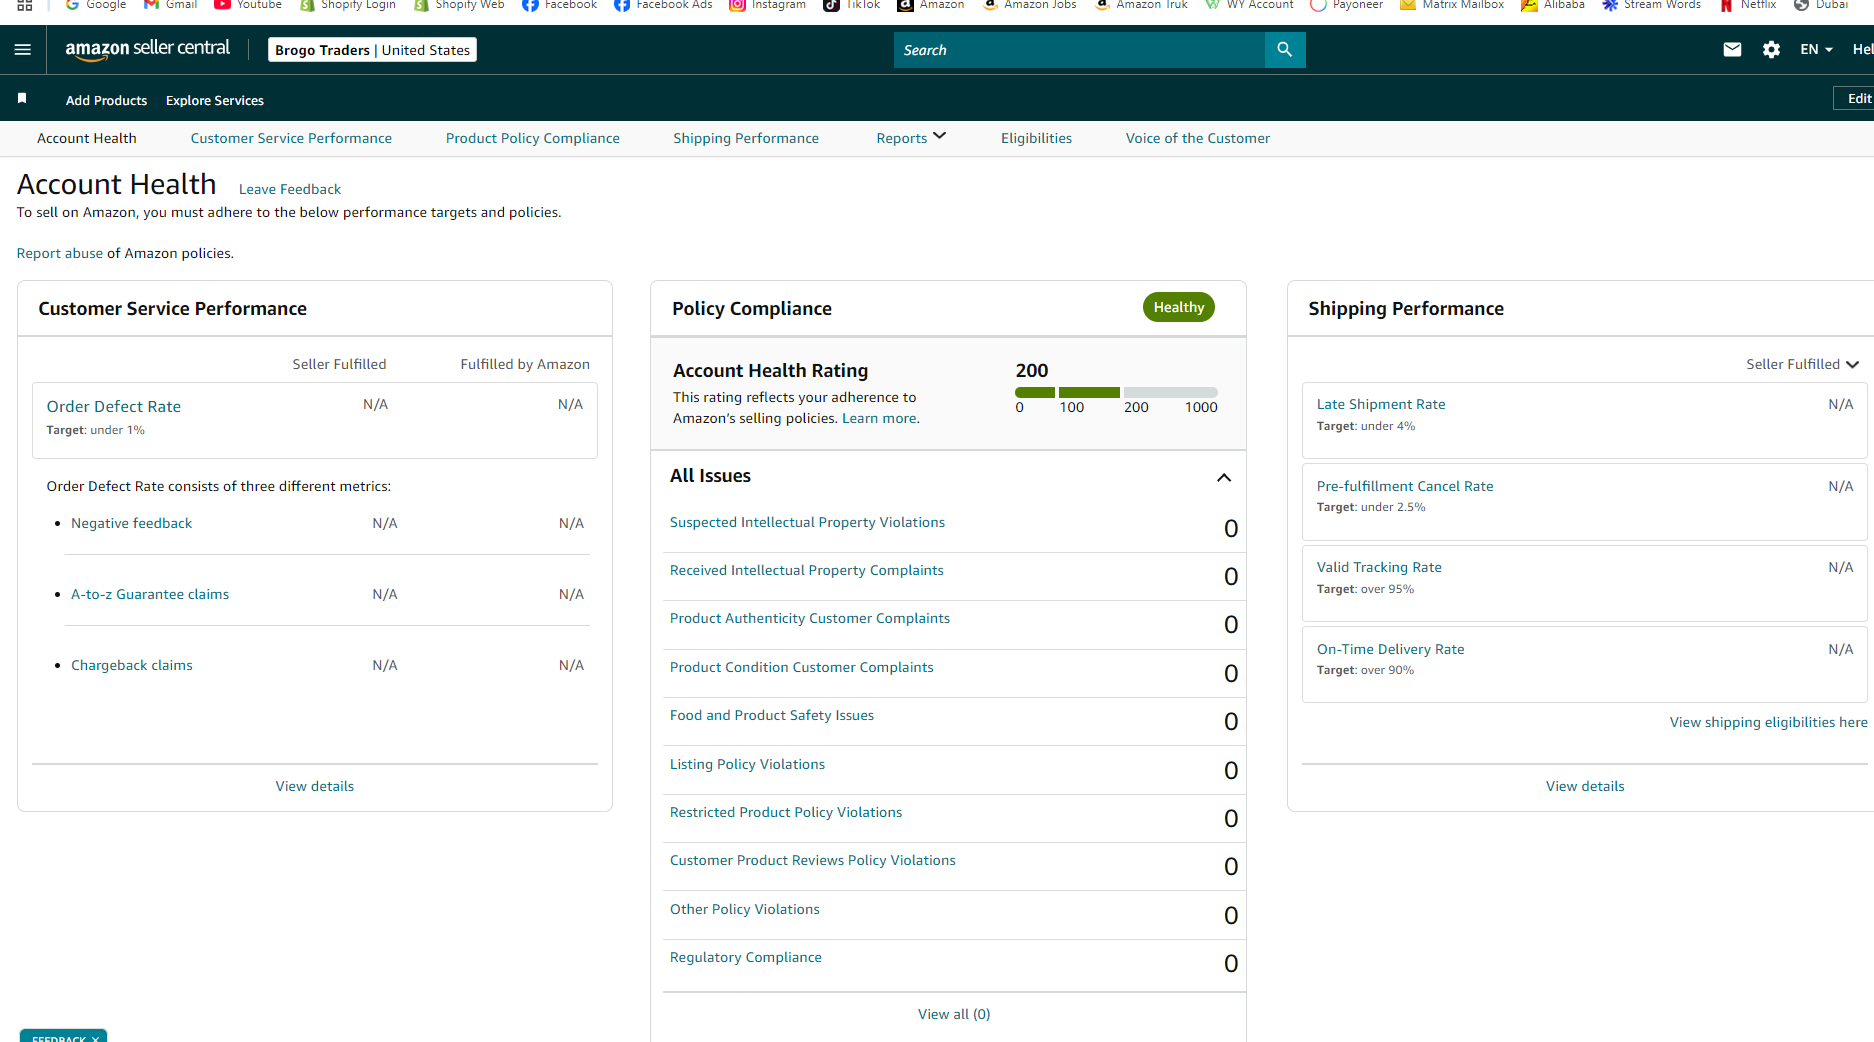The width and height of the screenshot is (1874, 1042).
Task: Collapse the All Issues section
Action: (1223, 477)
